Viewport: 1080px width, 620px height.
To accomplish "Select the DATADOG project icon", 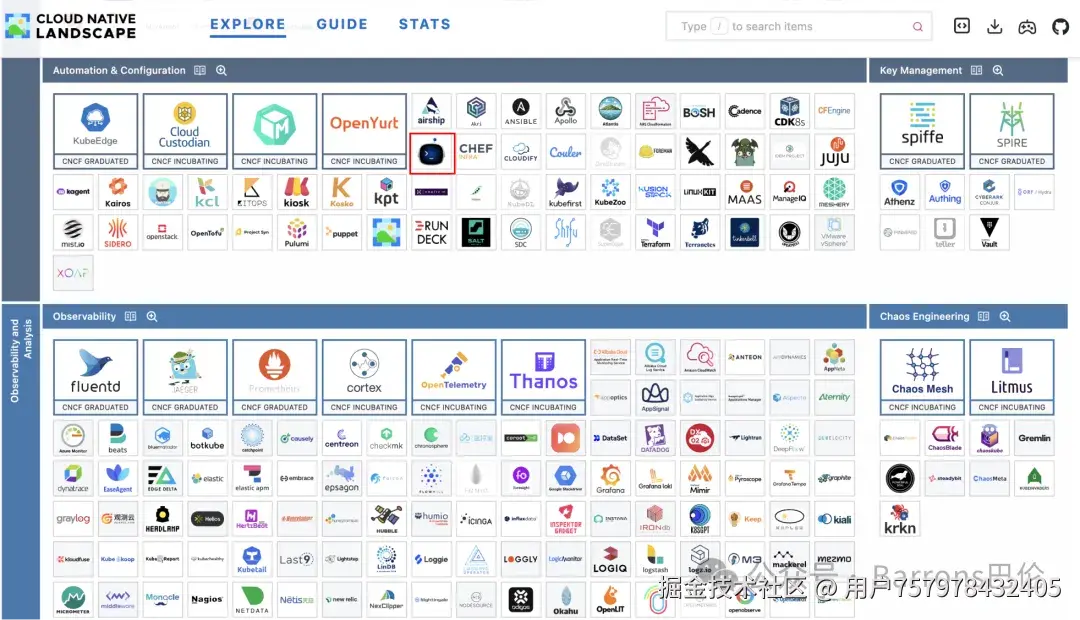I will [x=655, y=438].
